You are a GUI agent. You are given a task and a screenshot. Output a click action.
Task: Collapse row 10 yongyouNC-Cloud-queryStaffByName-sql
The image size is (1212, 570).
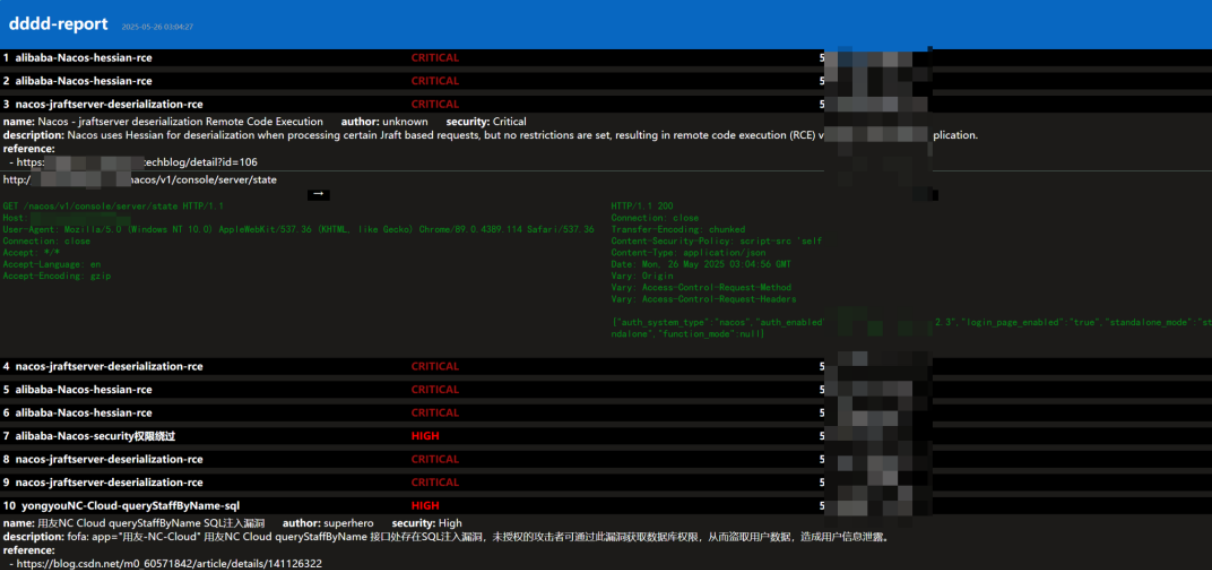[x=606, y=506]
